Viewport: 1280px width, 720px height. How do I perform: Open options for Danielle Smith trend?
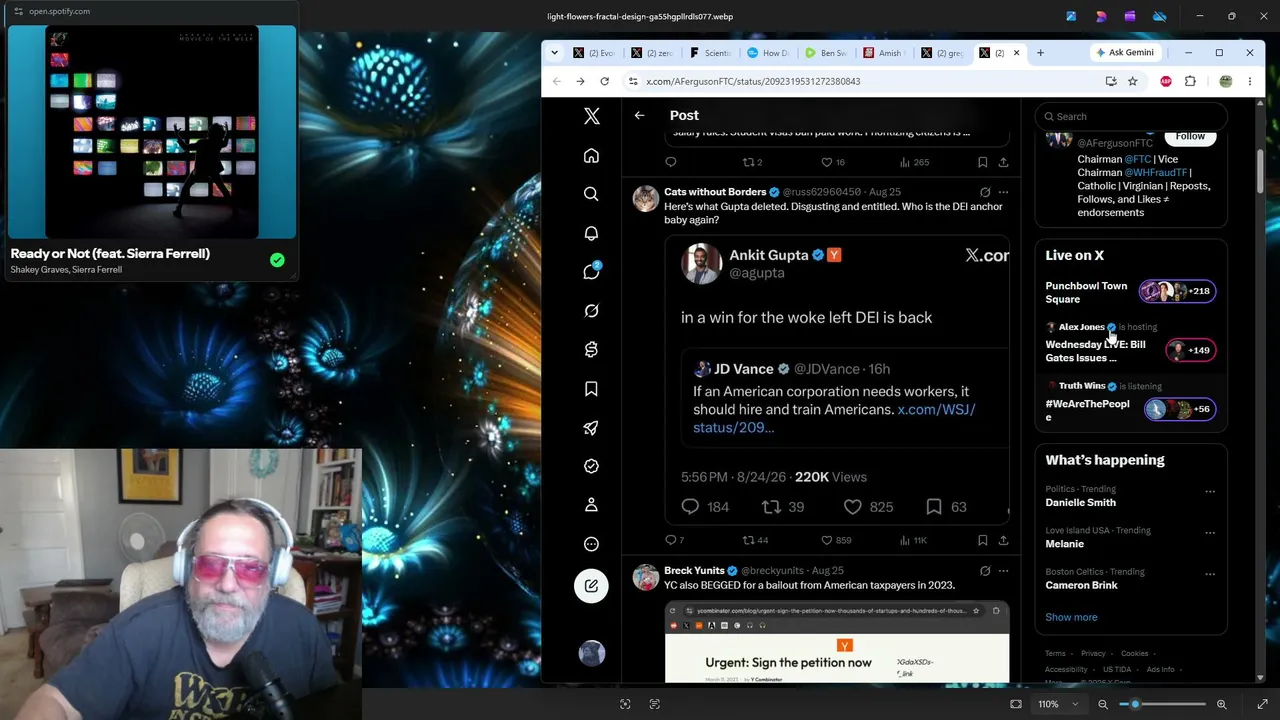1210,492
